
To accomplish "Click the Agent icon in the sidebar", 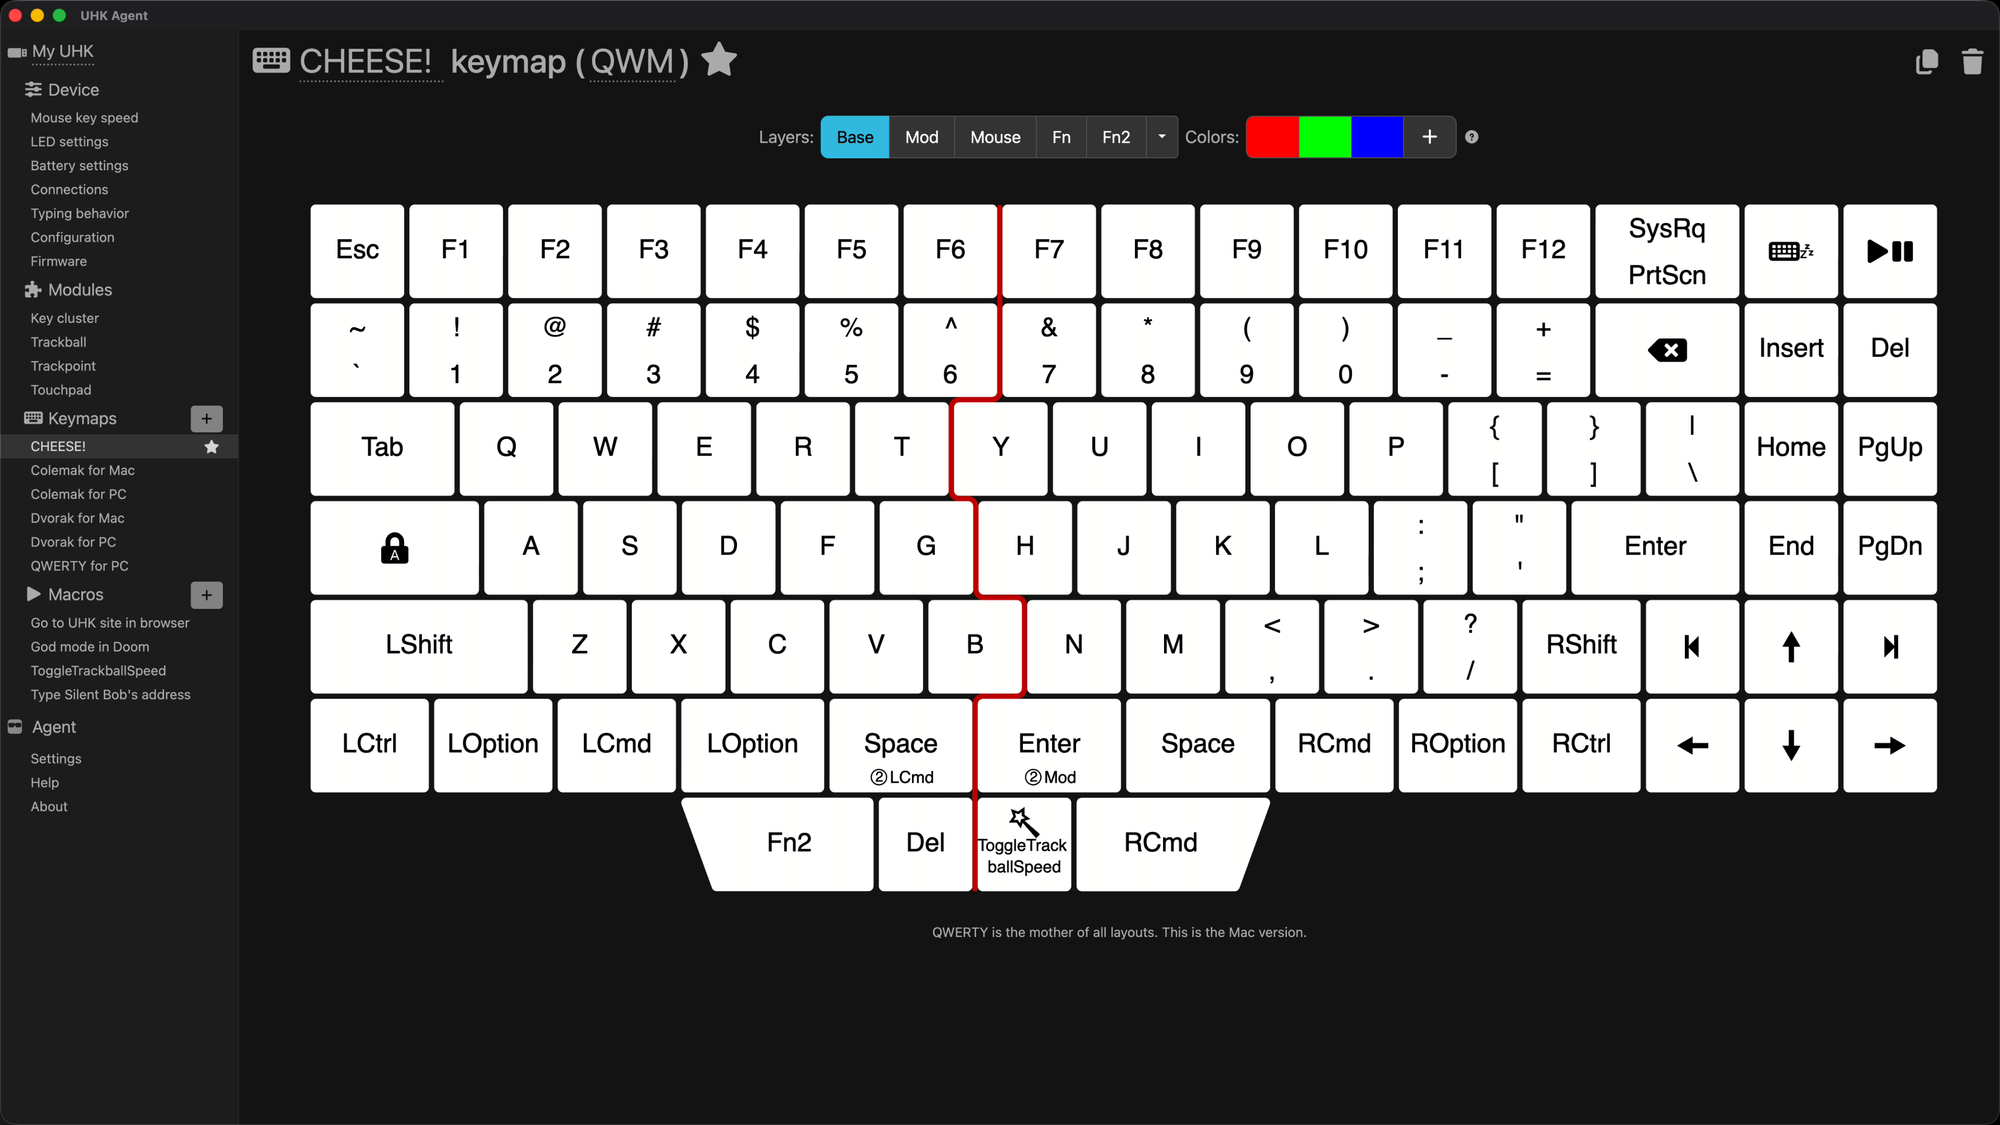I will click(x=15, y=727).
